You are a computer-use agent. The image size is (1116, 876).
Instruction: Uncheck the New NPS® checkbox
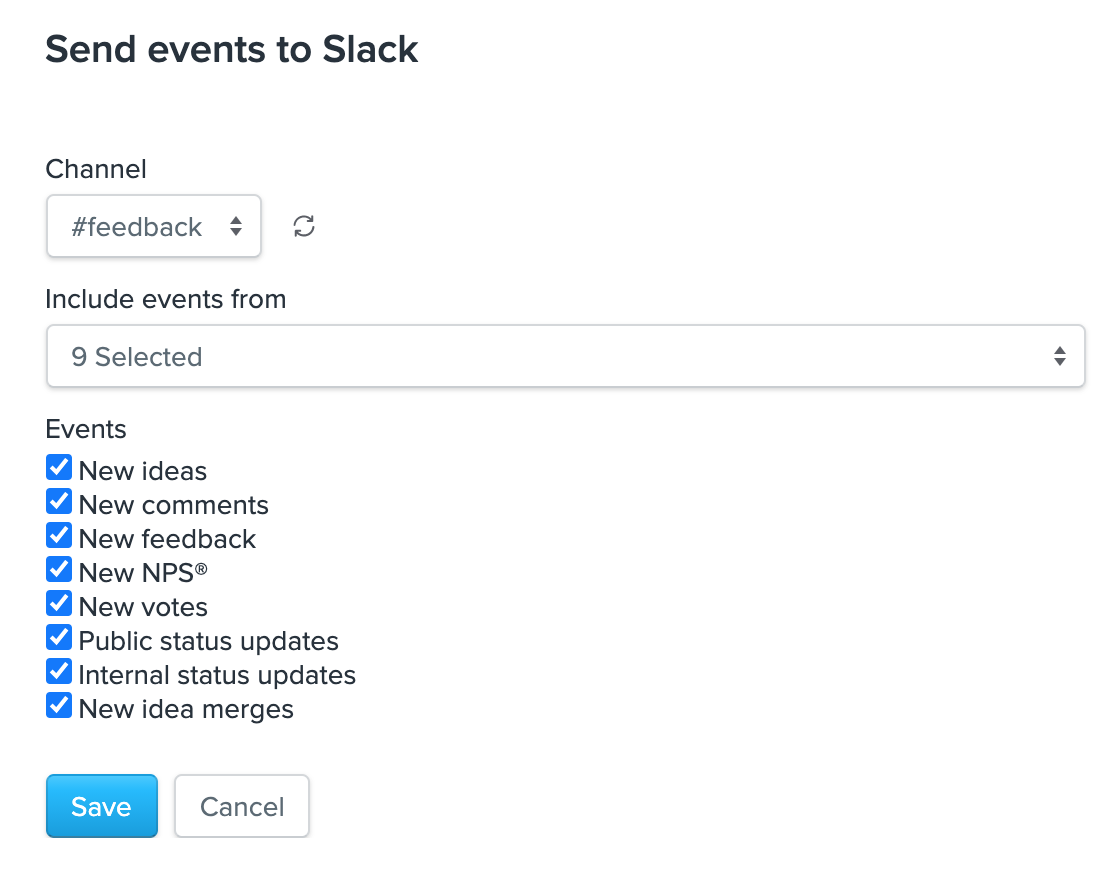coord(59,570)
